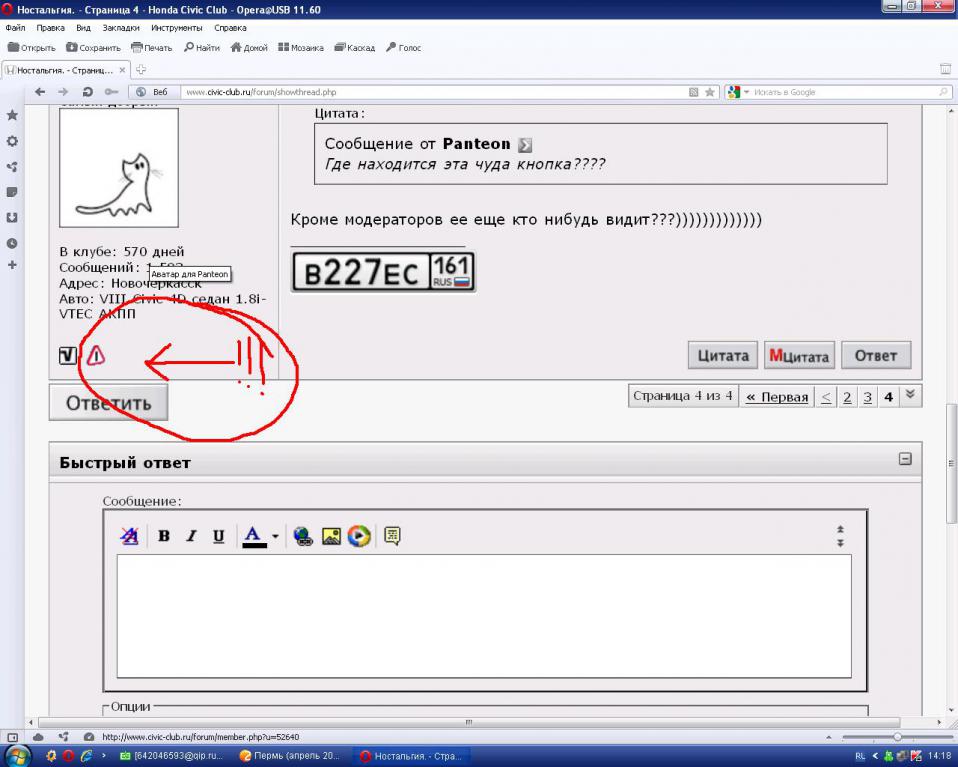Screen dimensions: 958x767
Task: Open the Opera bookmarks star panel
Action: [12, 116]
